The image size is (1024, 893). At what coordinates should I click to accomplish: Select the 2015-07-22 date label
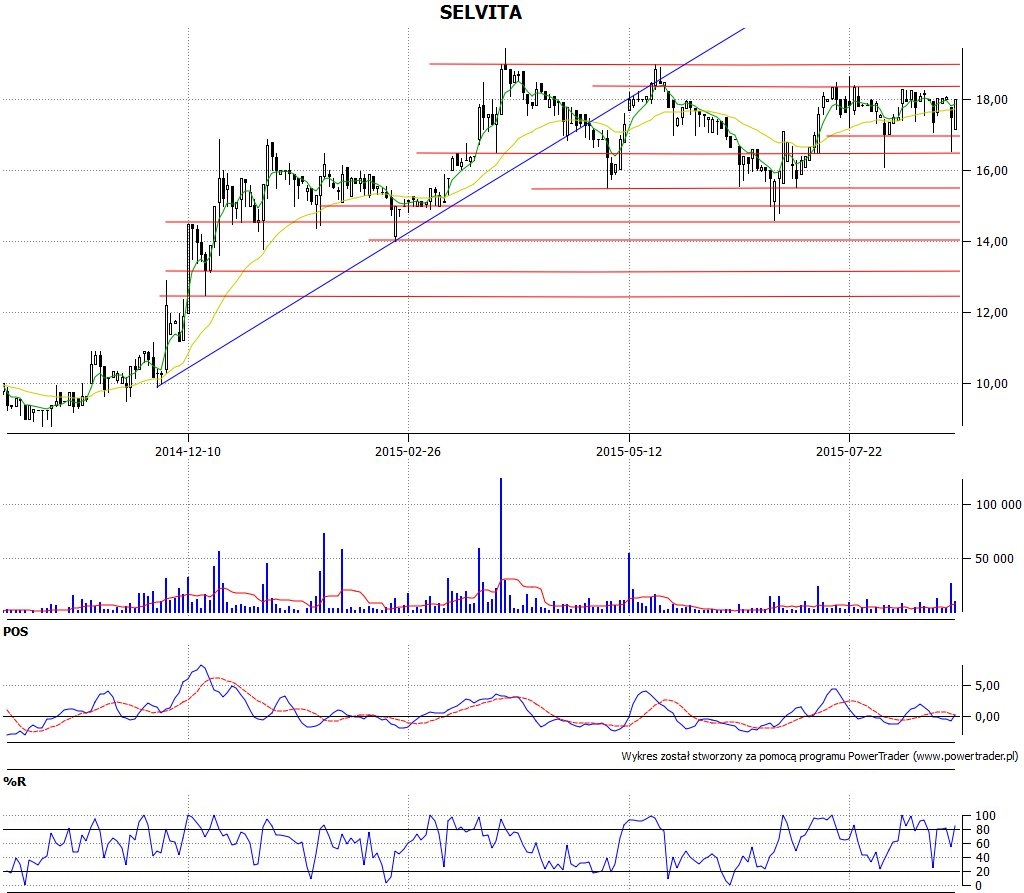848,451
